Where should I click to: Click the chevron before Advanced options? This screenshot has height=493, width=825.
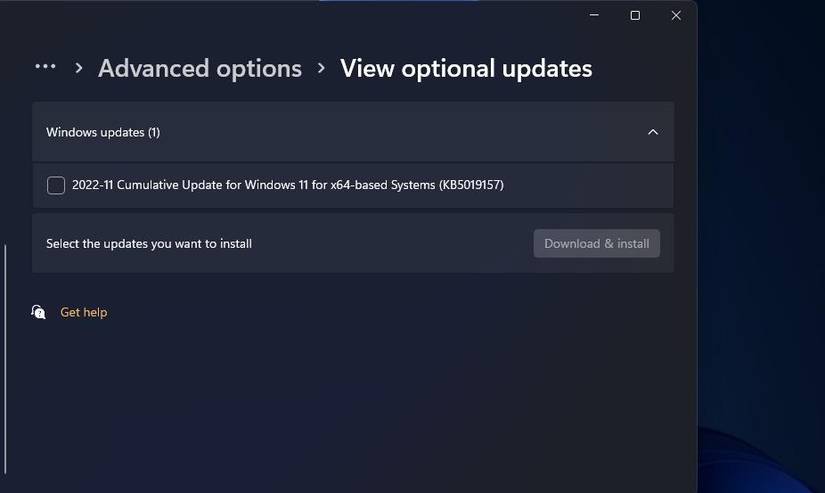tap(79, 68)
